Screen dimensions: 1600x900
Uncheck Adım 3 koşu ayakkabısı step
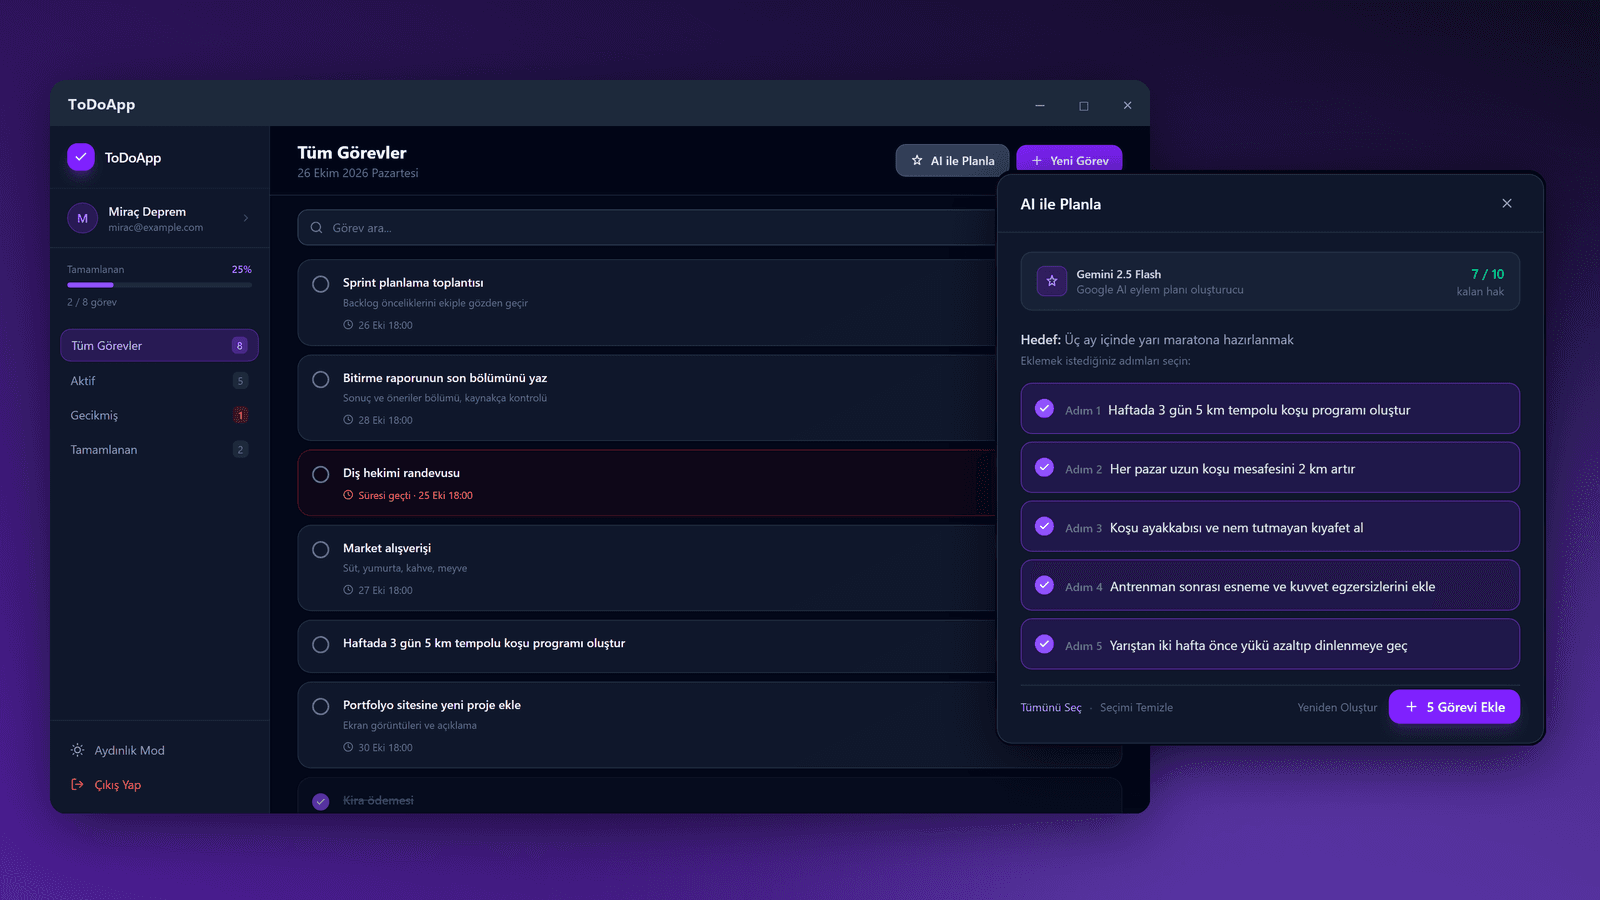tap(1044, 527)
